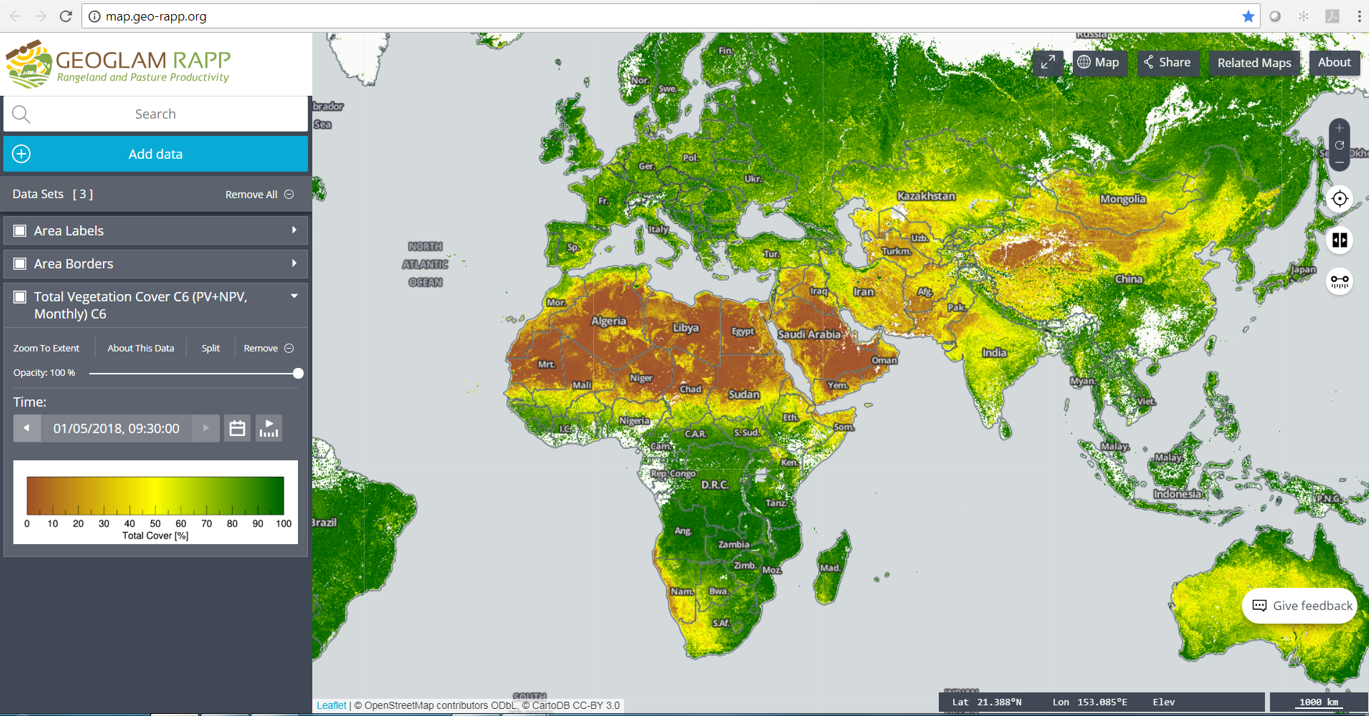Reload the browser page

pos(66,16)
